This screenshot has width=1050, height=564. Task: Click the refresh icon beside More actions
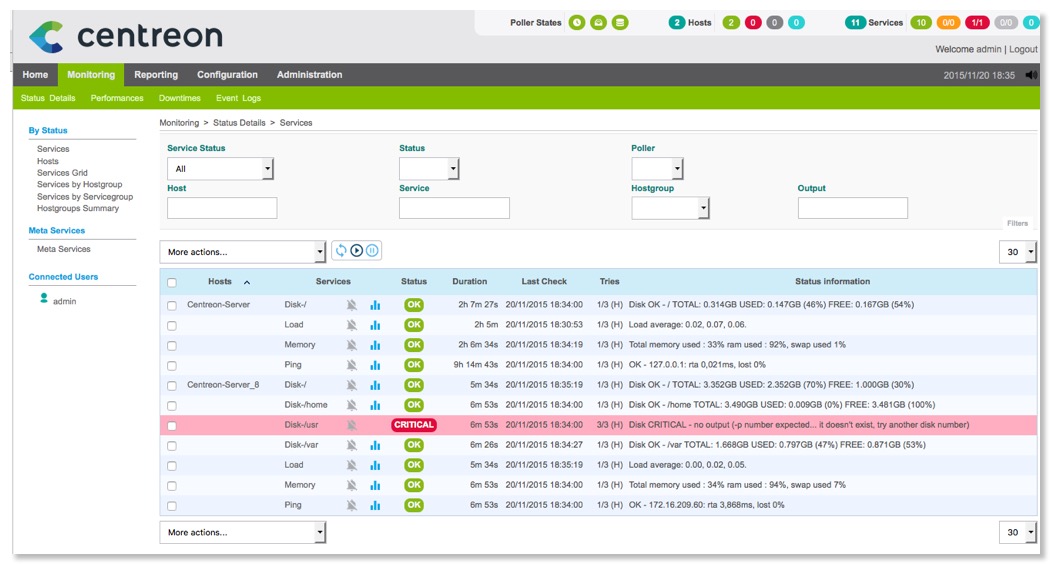click(341, 251)
